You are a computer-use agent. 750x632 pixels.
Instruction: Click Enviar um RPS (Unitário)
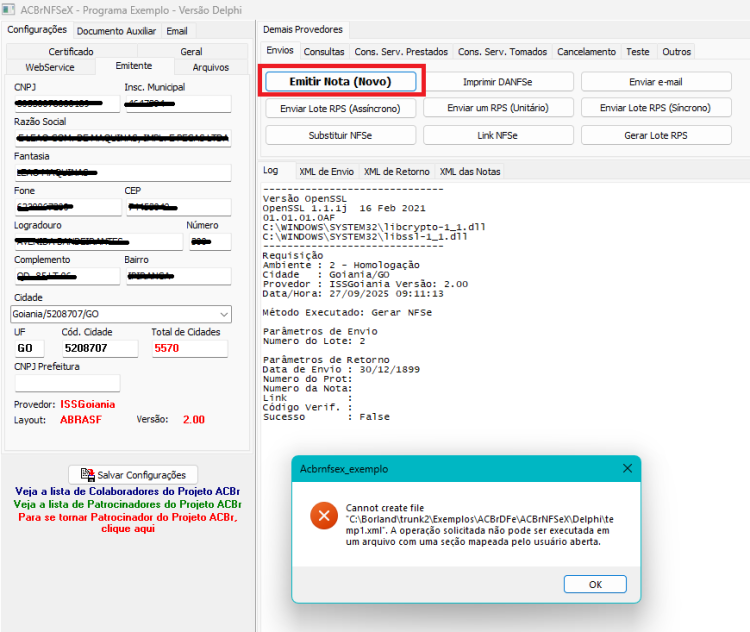498,108
